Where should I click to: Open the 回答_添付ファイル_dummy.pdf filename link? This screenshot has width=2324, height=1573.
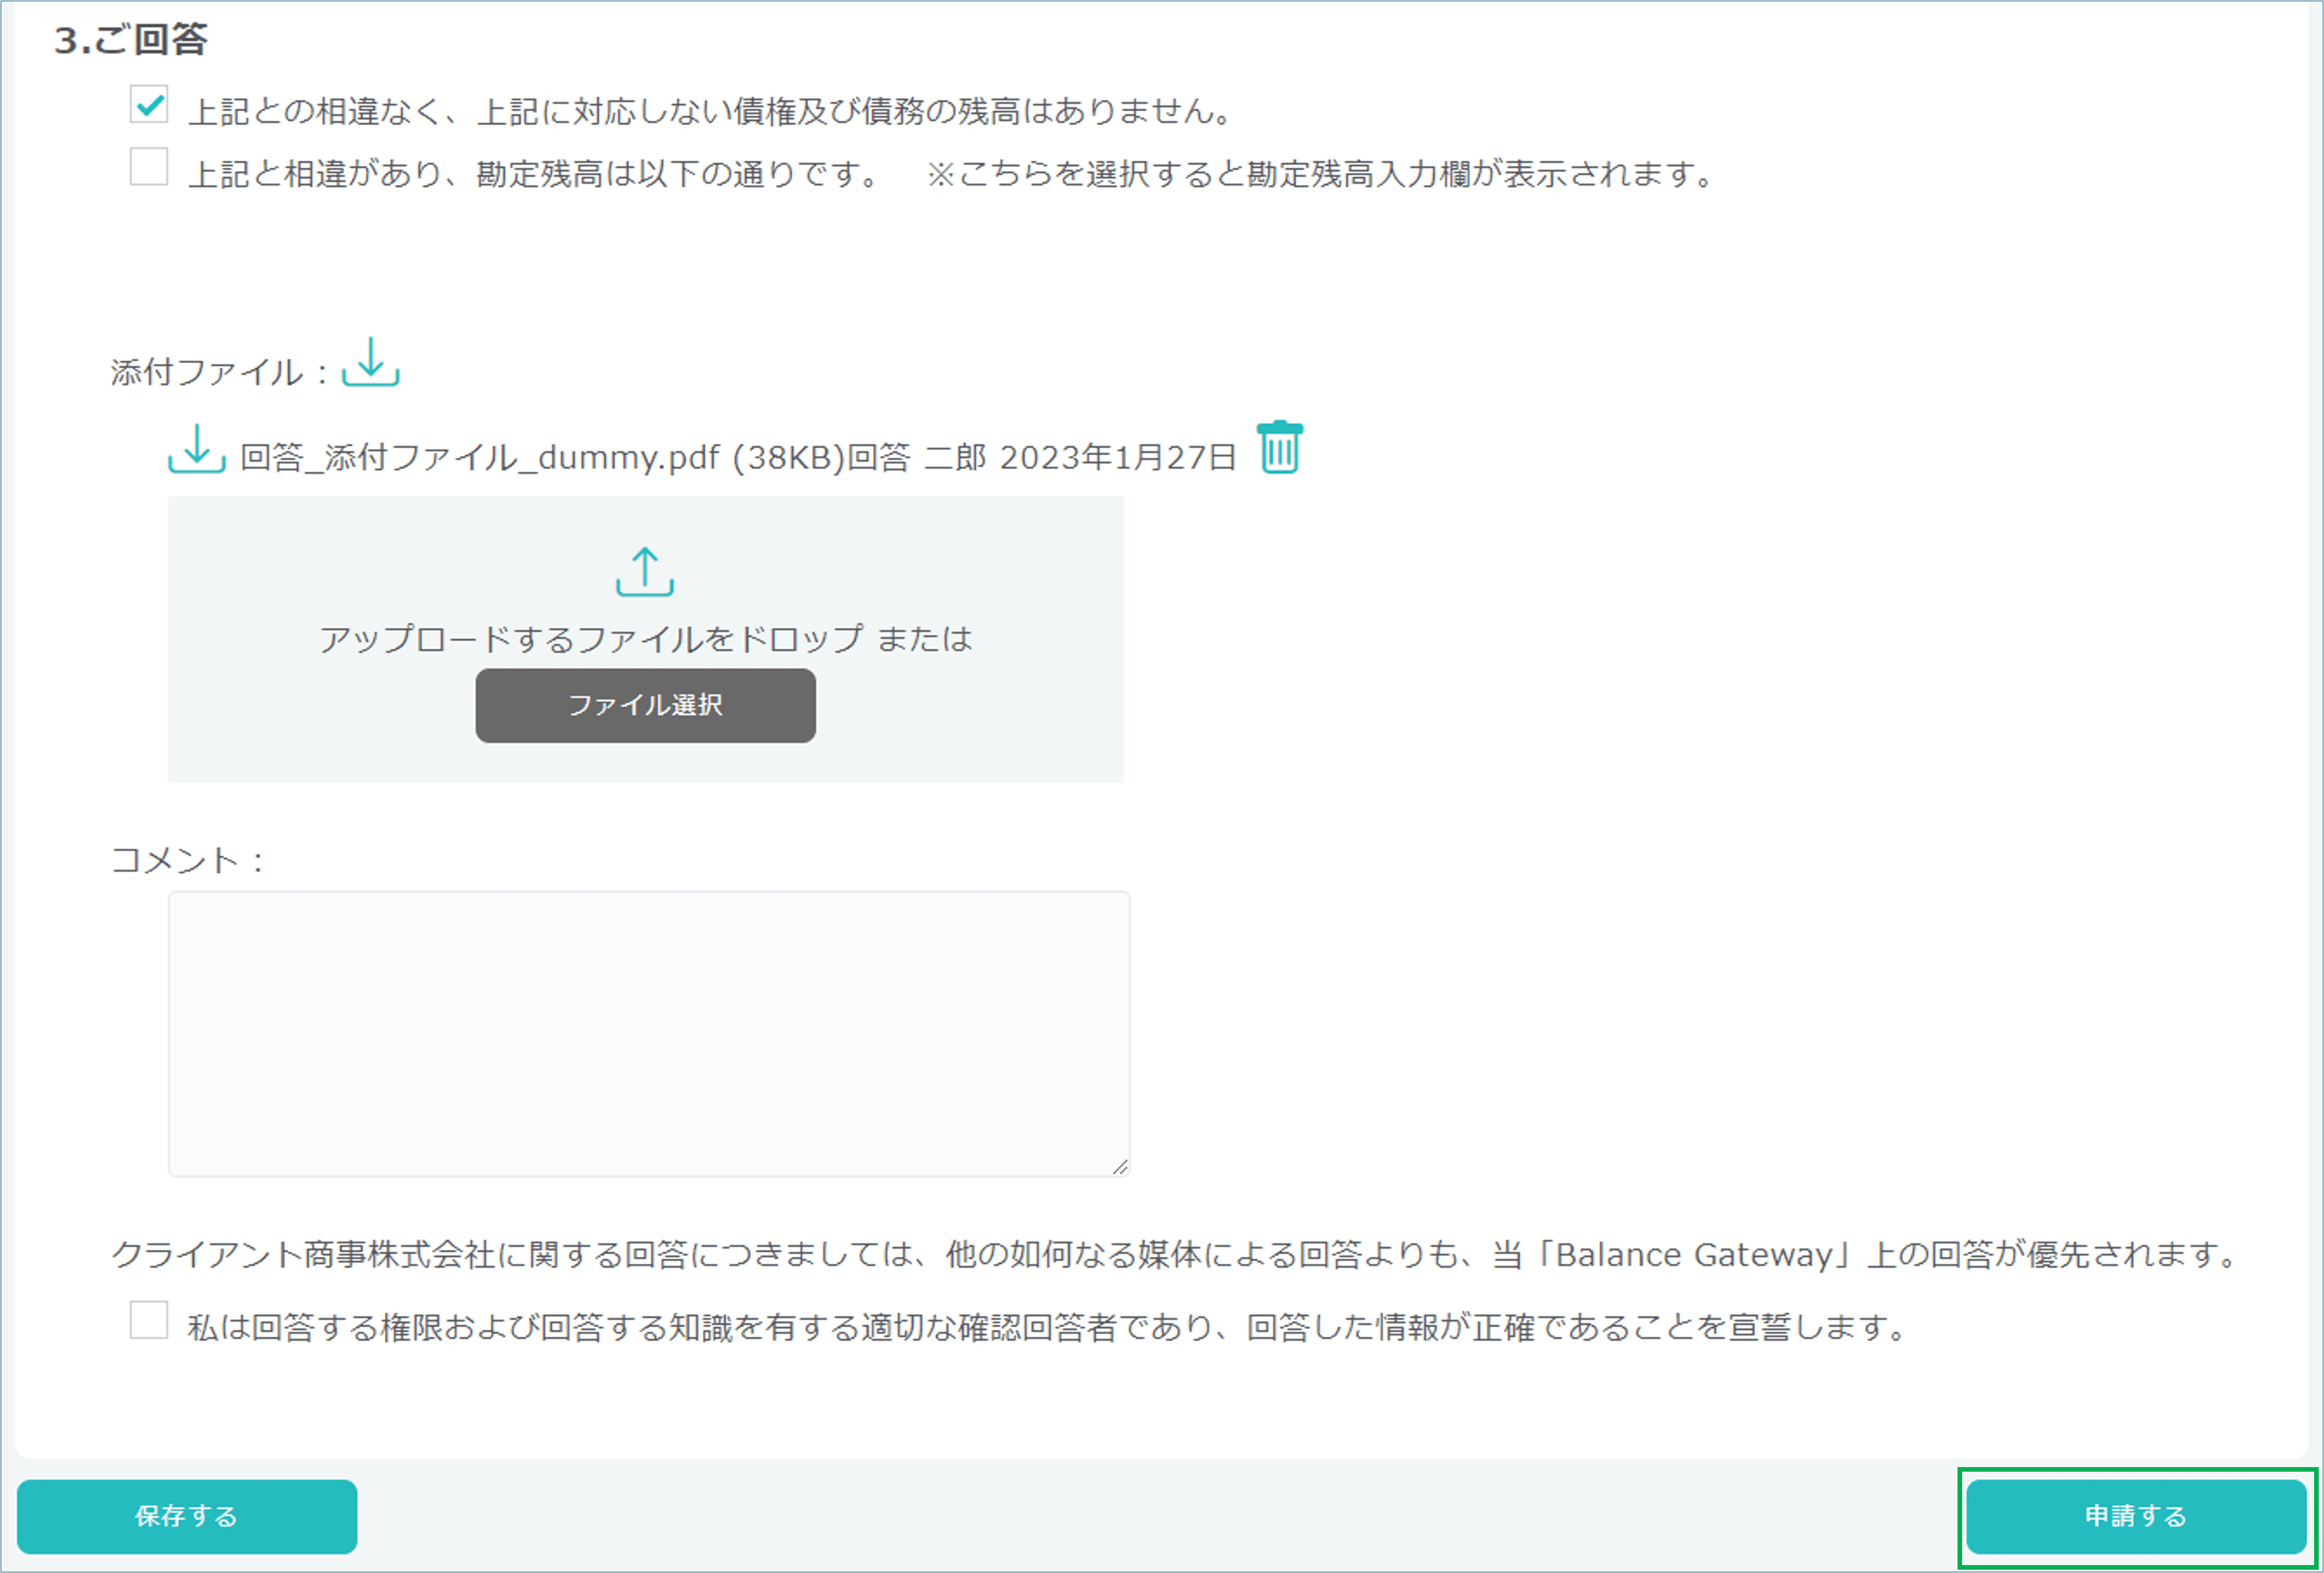(480, 458)
